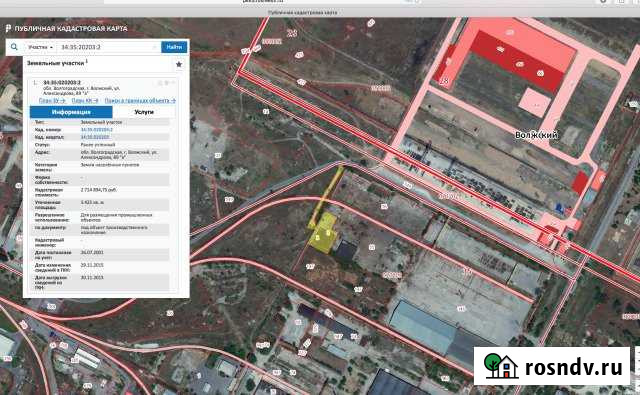The image size is (640, 395).
Task: Add the parcel to favorites with the star icon
Action: click(179, 64)
